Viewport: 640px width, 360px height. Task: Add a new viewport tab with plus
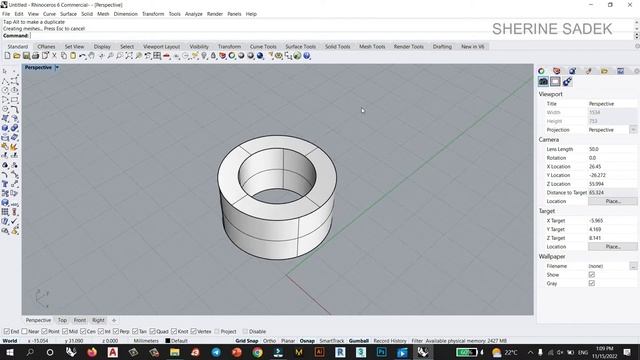[114, 320]
